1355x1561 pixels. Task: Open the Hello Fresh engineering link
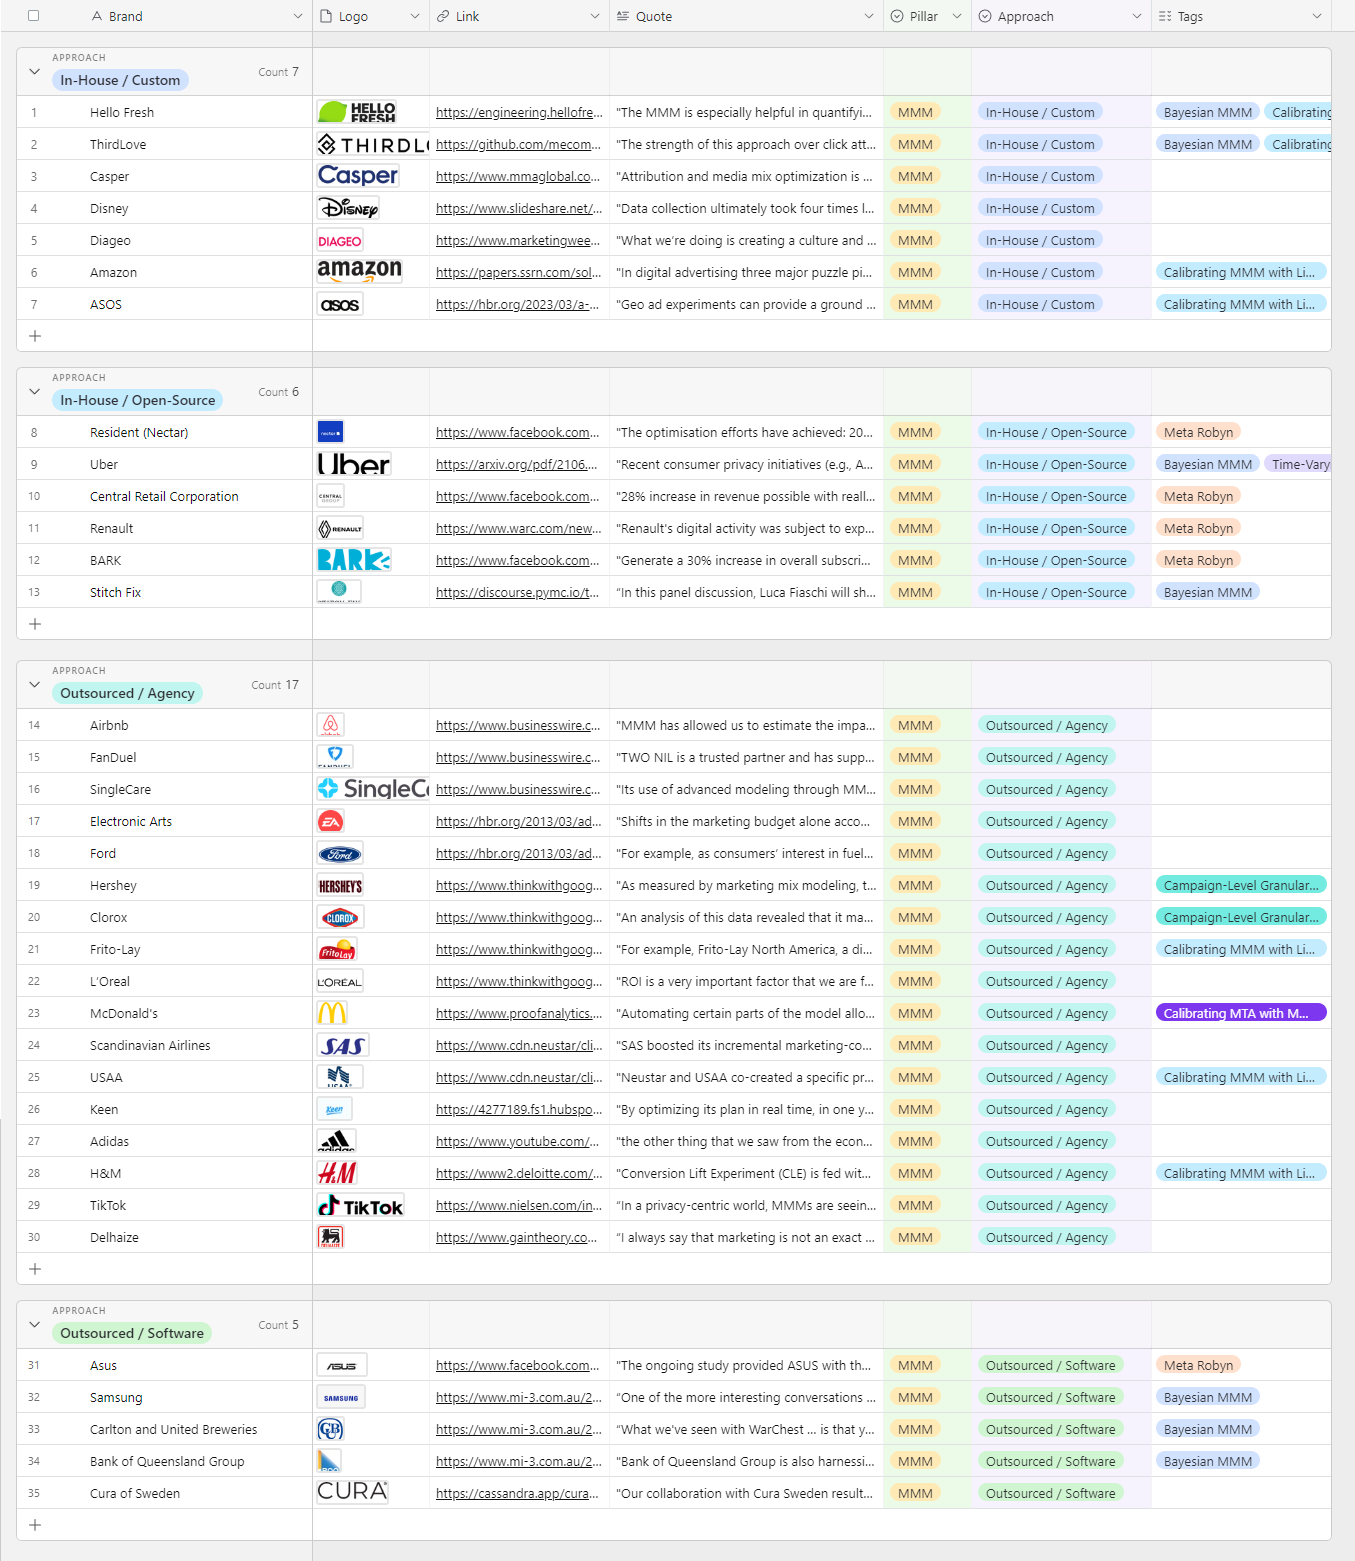coord(519,112)
